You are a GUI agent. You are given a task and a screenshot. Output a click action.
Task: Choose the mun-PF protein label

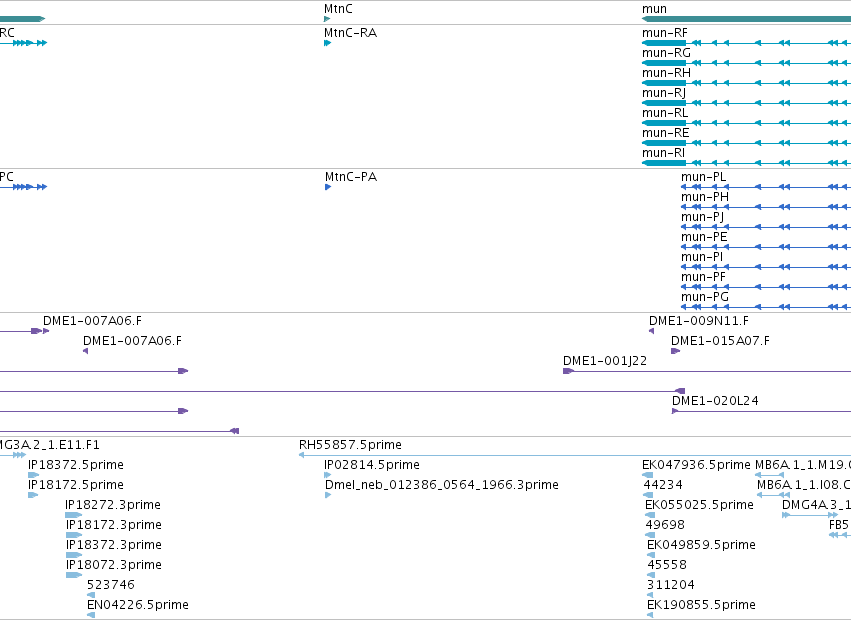point(703,278)
